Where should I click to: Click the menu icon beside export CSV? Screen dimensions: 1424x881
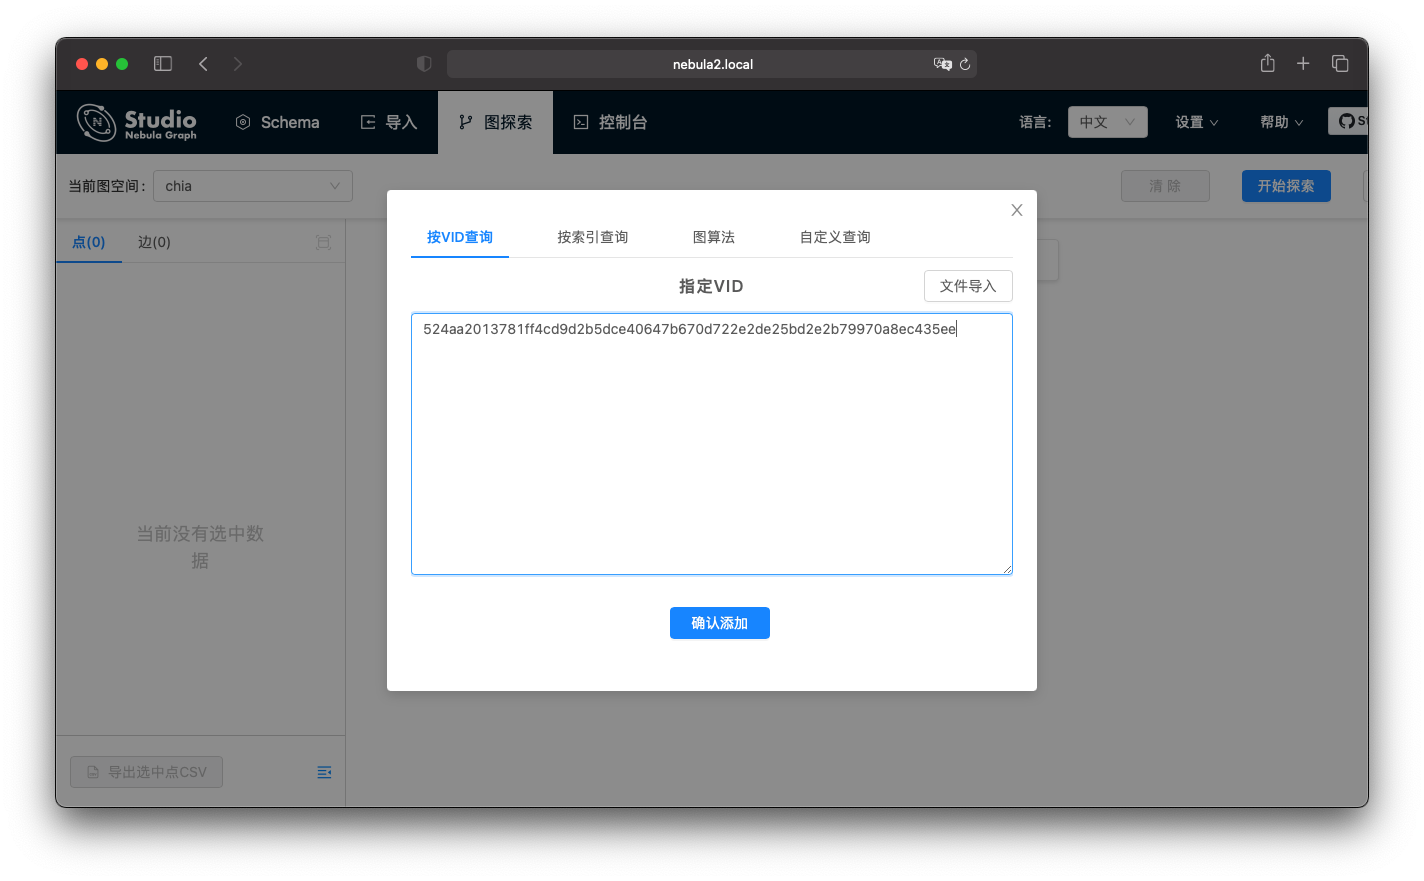[x=324, y=772]
